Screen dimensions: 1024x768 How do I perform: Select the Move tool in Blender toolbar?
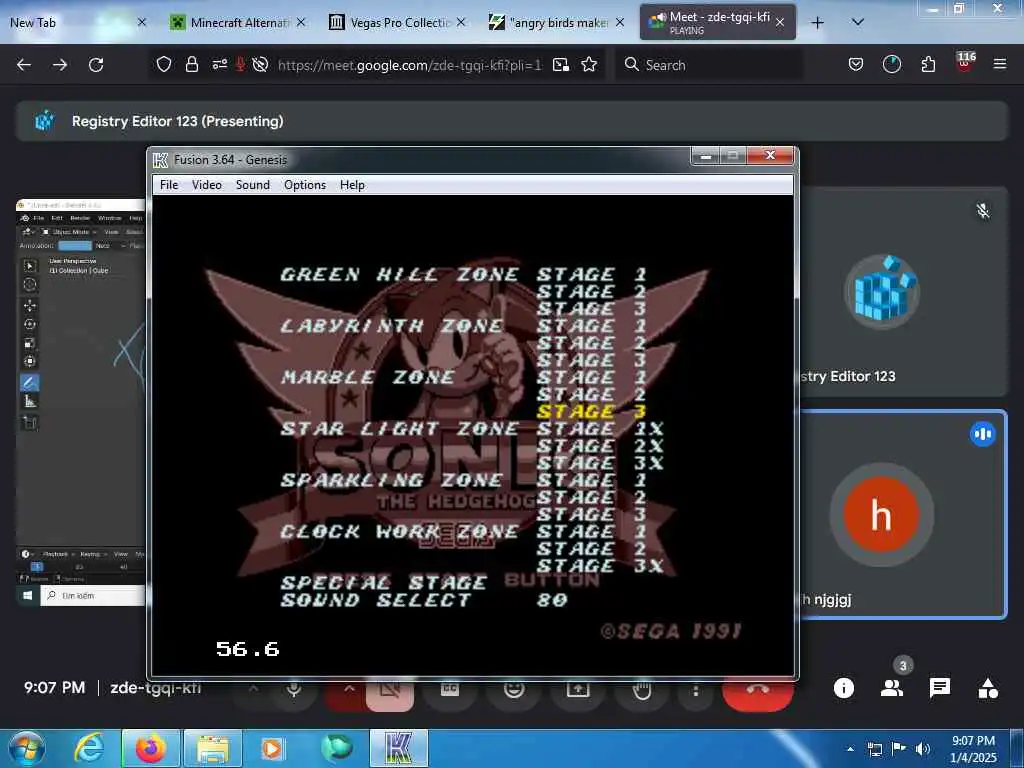coord(29,305)
